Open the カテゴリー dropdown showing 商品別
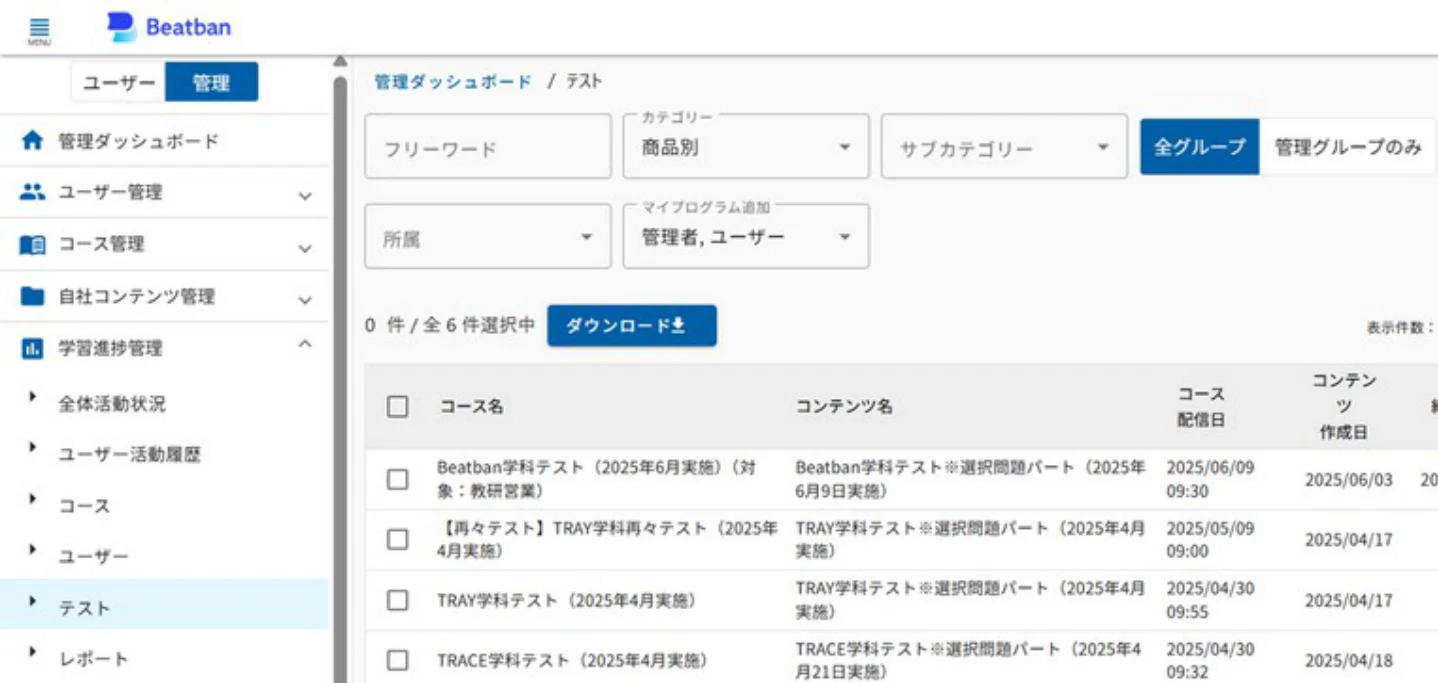1438x683 pixels. click(746, 146)
